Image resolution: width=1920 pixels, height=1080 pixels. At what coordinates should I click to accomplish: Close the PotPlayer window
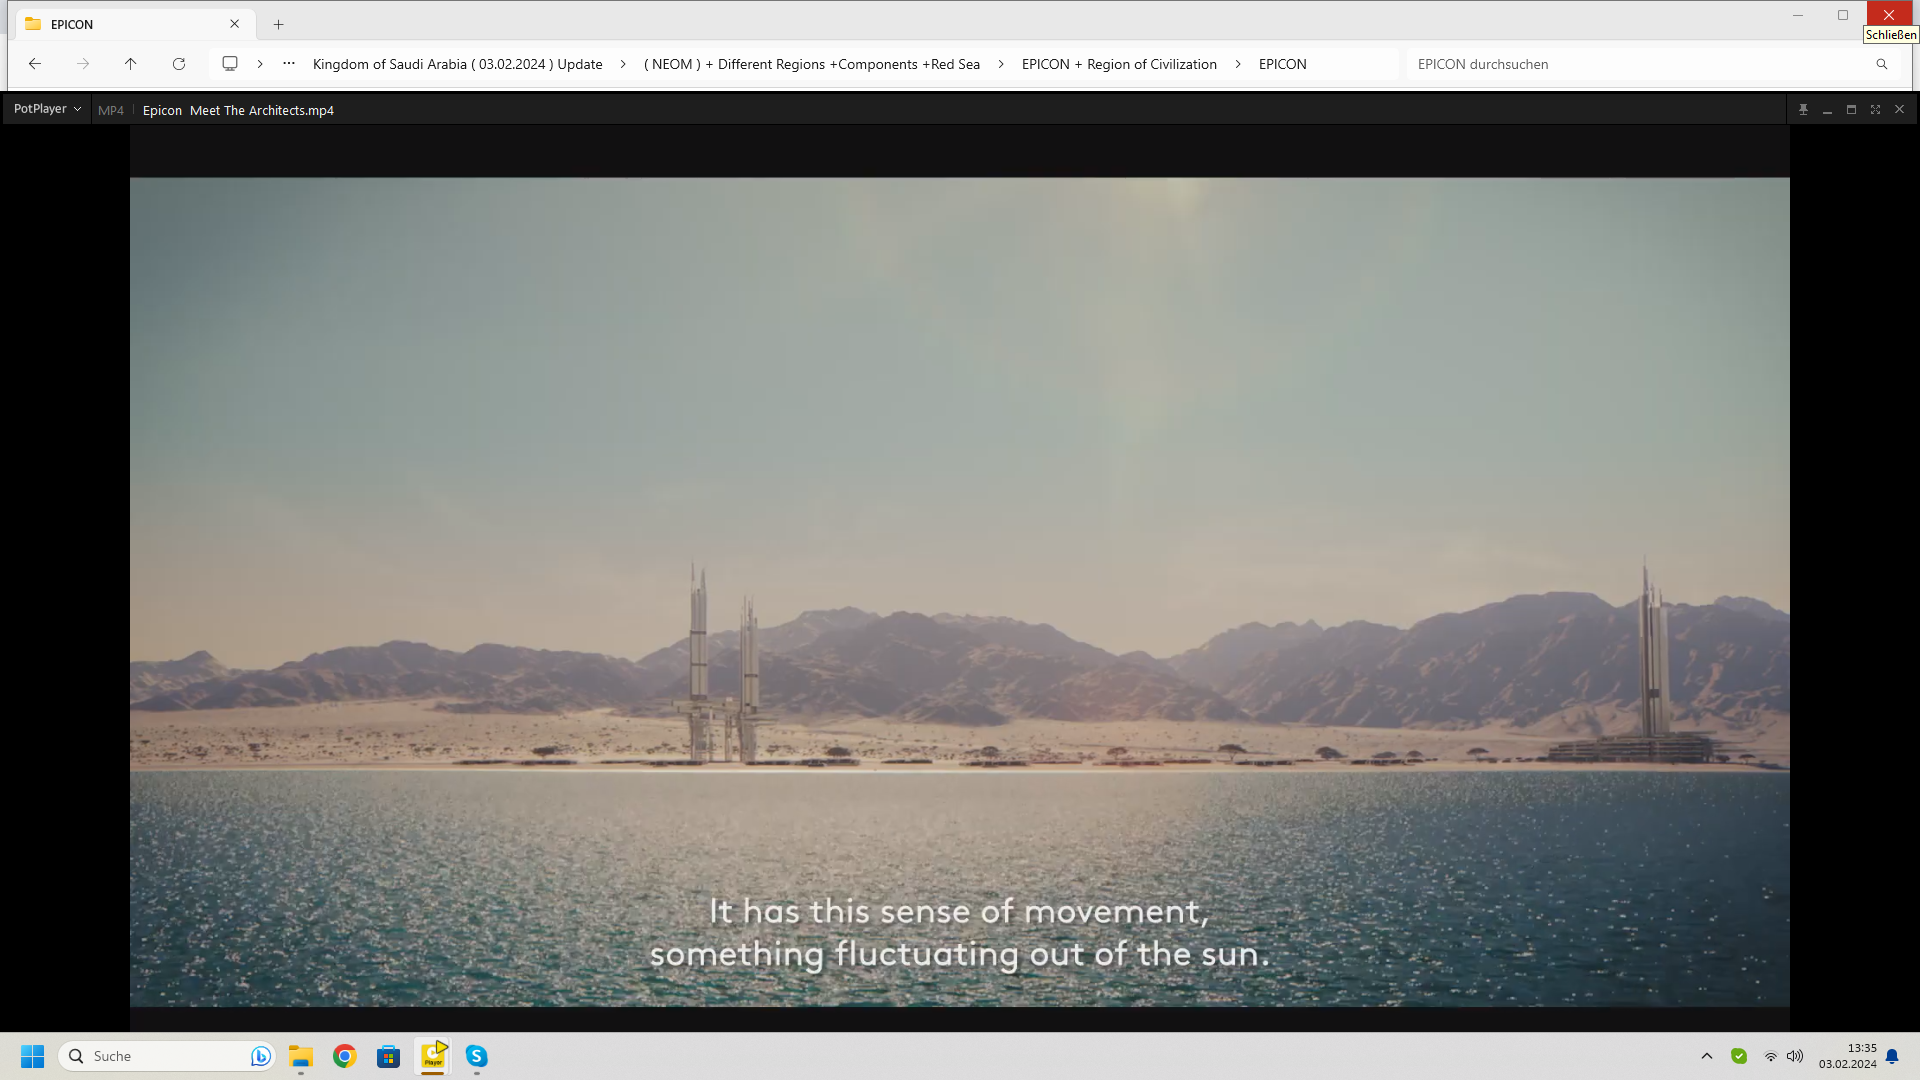[x=1899, y=110]
